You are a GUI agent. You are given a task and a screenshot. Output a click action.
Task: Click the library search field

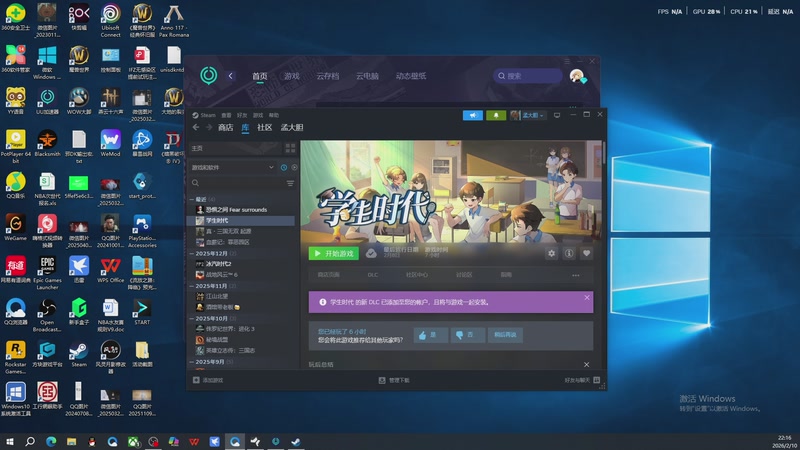click(237, 183)
